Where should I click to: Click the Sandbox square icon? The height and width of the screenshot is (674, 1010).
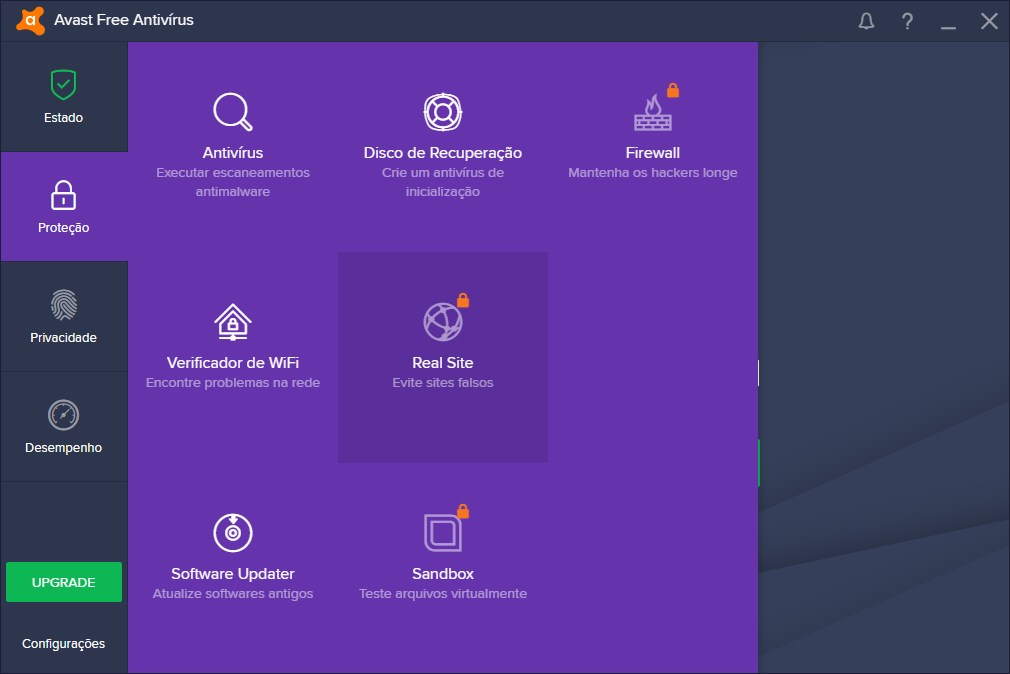coord(443,533)
